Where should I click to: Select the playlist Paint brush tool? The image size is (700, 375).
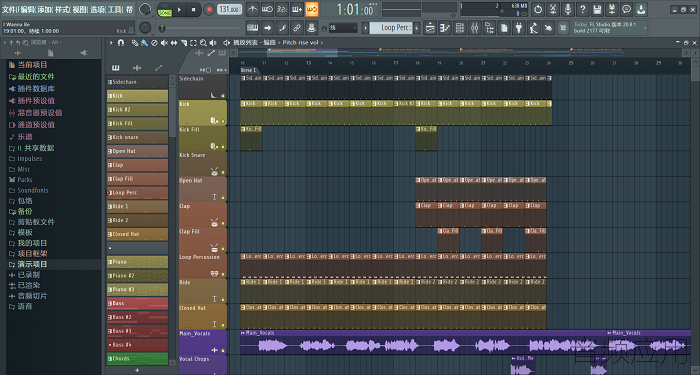coord(144,43)
